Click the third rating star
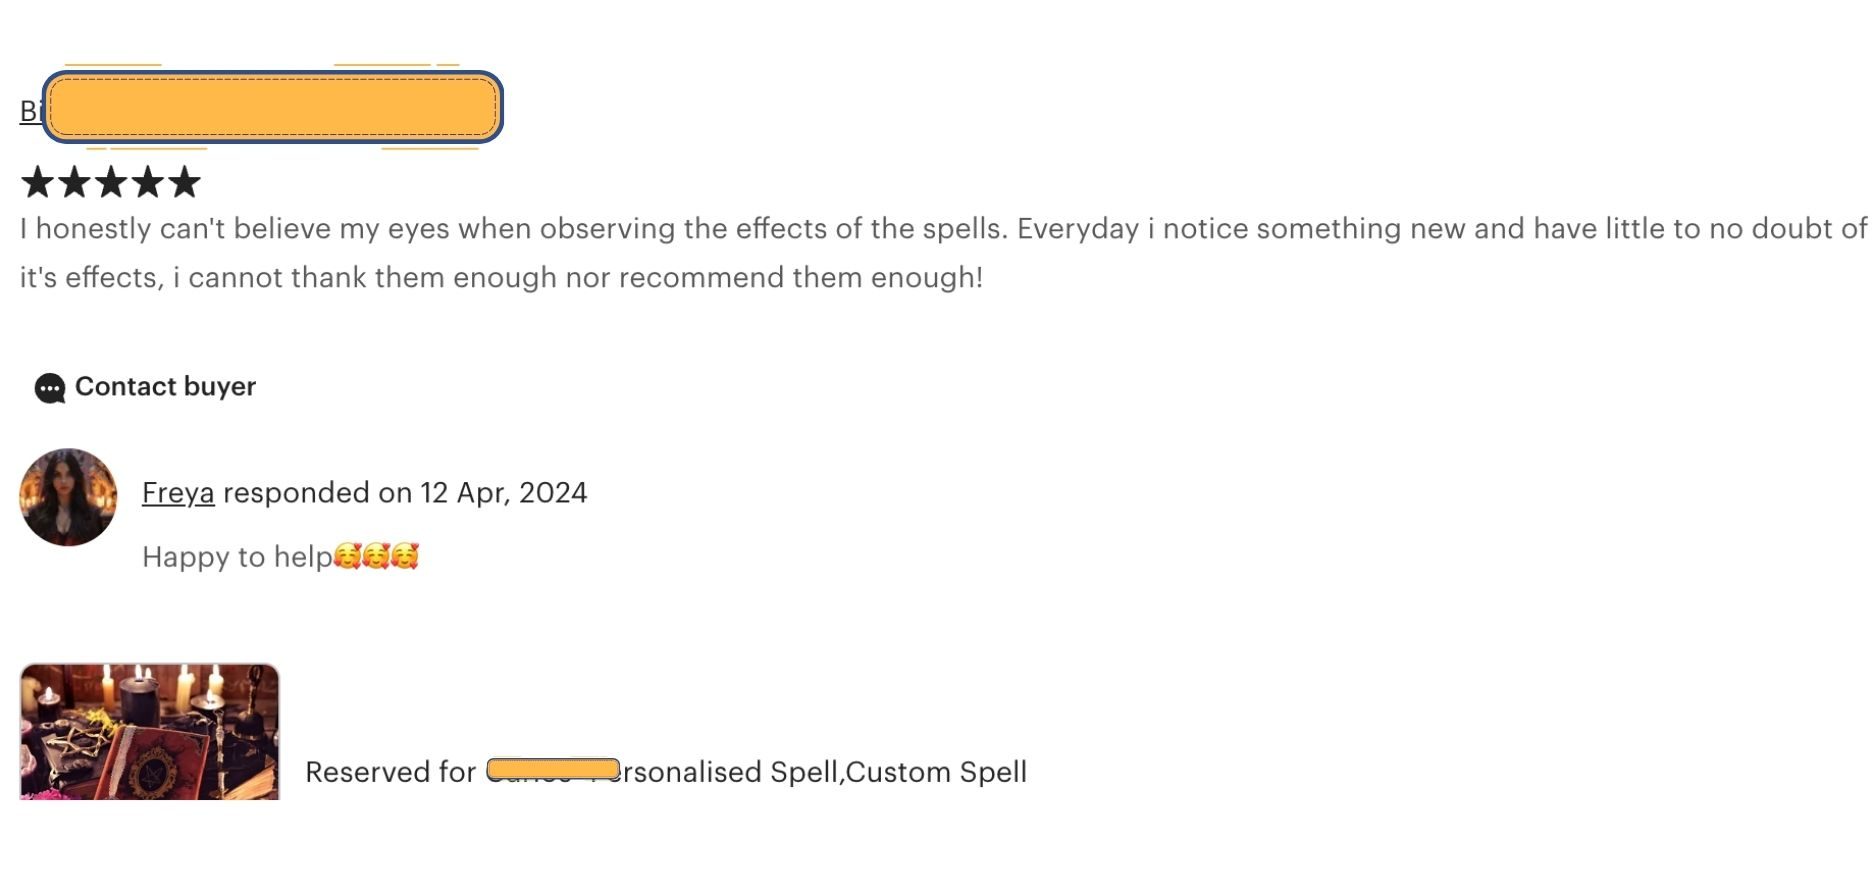This screenshot has width=1876, height=882. click(x=111, y=182)
